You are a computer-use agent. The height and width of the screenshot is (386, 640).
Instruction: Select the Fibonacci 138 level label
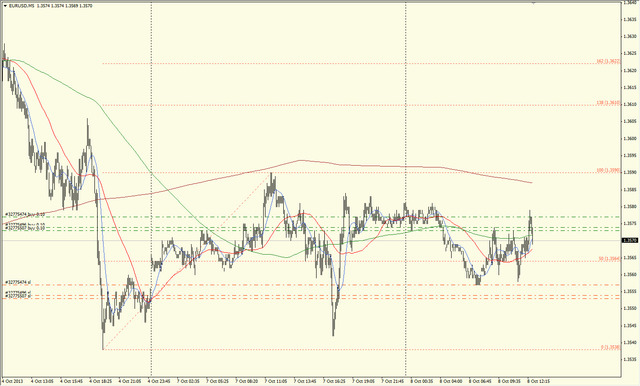tap(608, 102)
